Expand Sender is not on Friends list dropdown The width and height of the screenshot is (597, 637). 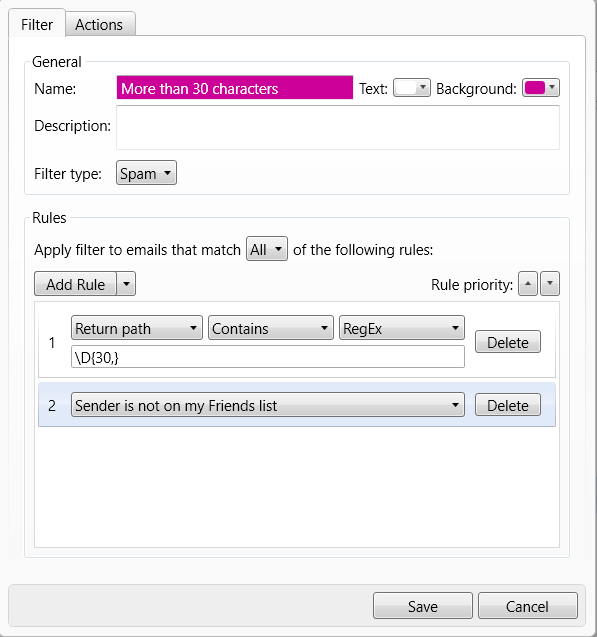268,405
